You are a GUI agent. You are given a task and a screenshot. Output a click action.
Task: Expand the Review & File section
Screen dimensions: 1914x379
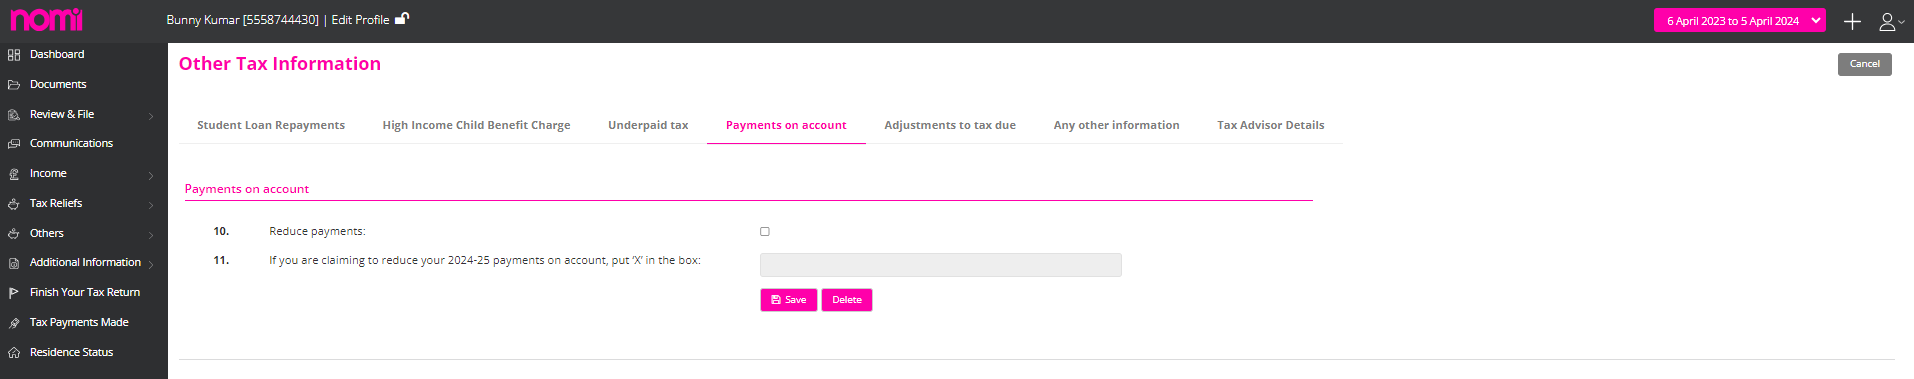(84, 115)
